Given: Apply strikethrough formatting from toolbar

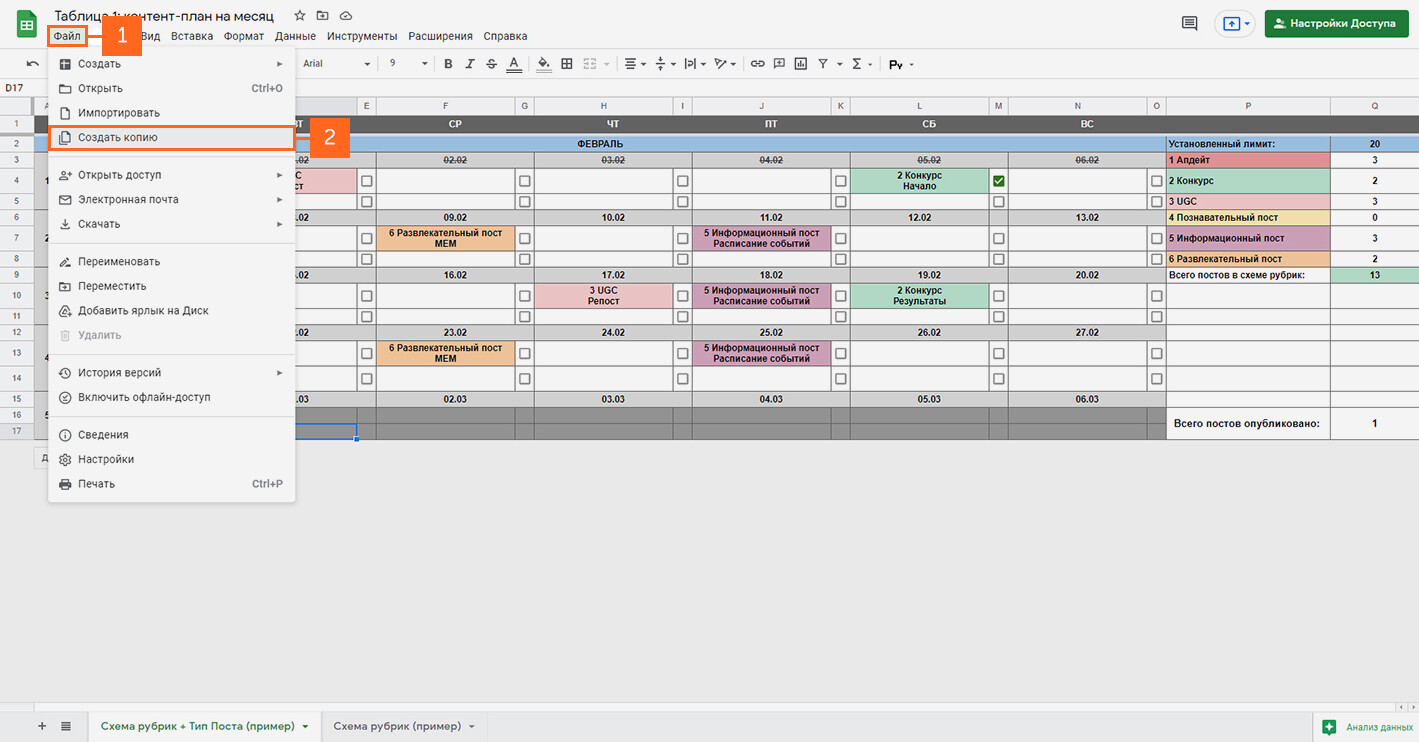Looking at the screenshot, I should coord(491,64).
